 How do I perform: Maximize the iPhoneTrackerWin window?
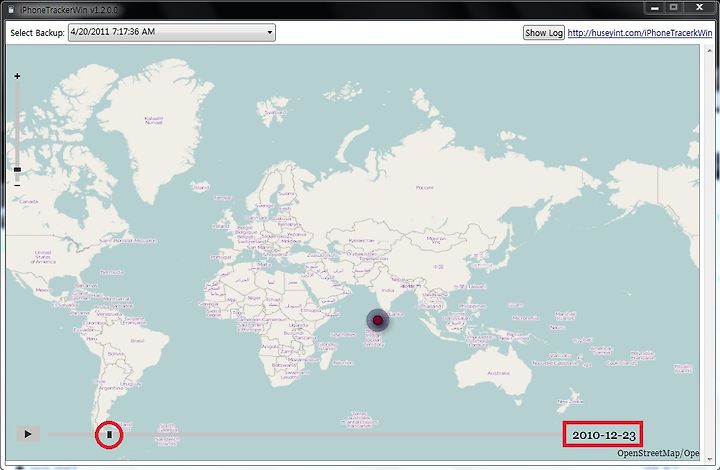pyautogui.click(x=674, y=7)
